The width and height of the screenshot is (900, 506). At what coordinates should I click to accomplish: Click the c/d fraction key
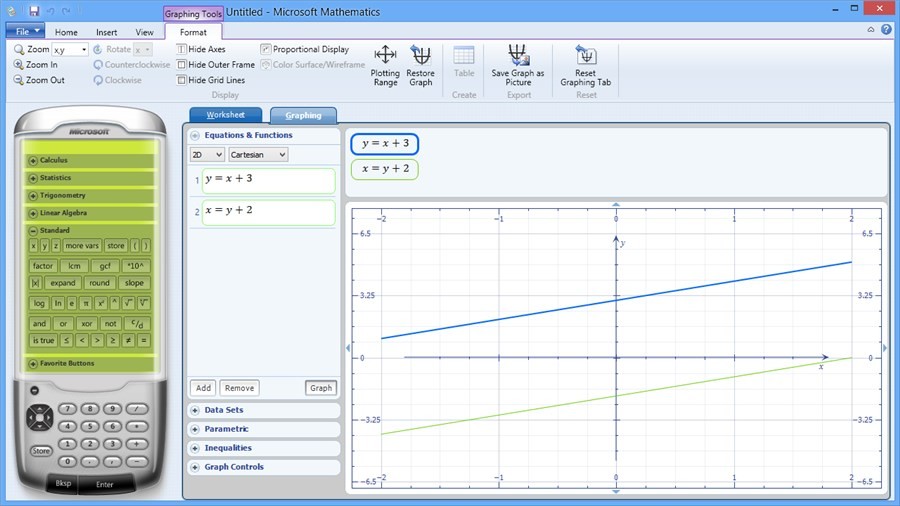[x=137, y=324]
